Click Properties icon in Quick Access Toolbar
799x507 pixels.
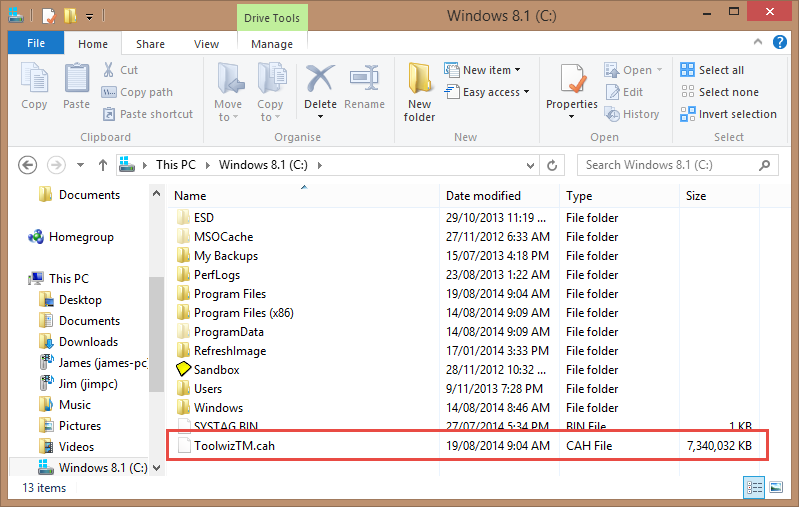pos(48,16)
